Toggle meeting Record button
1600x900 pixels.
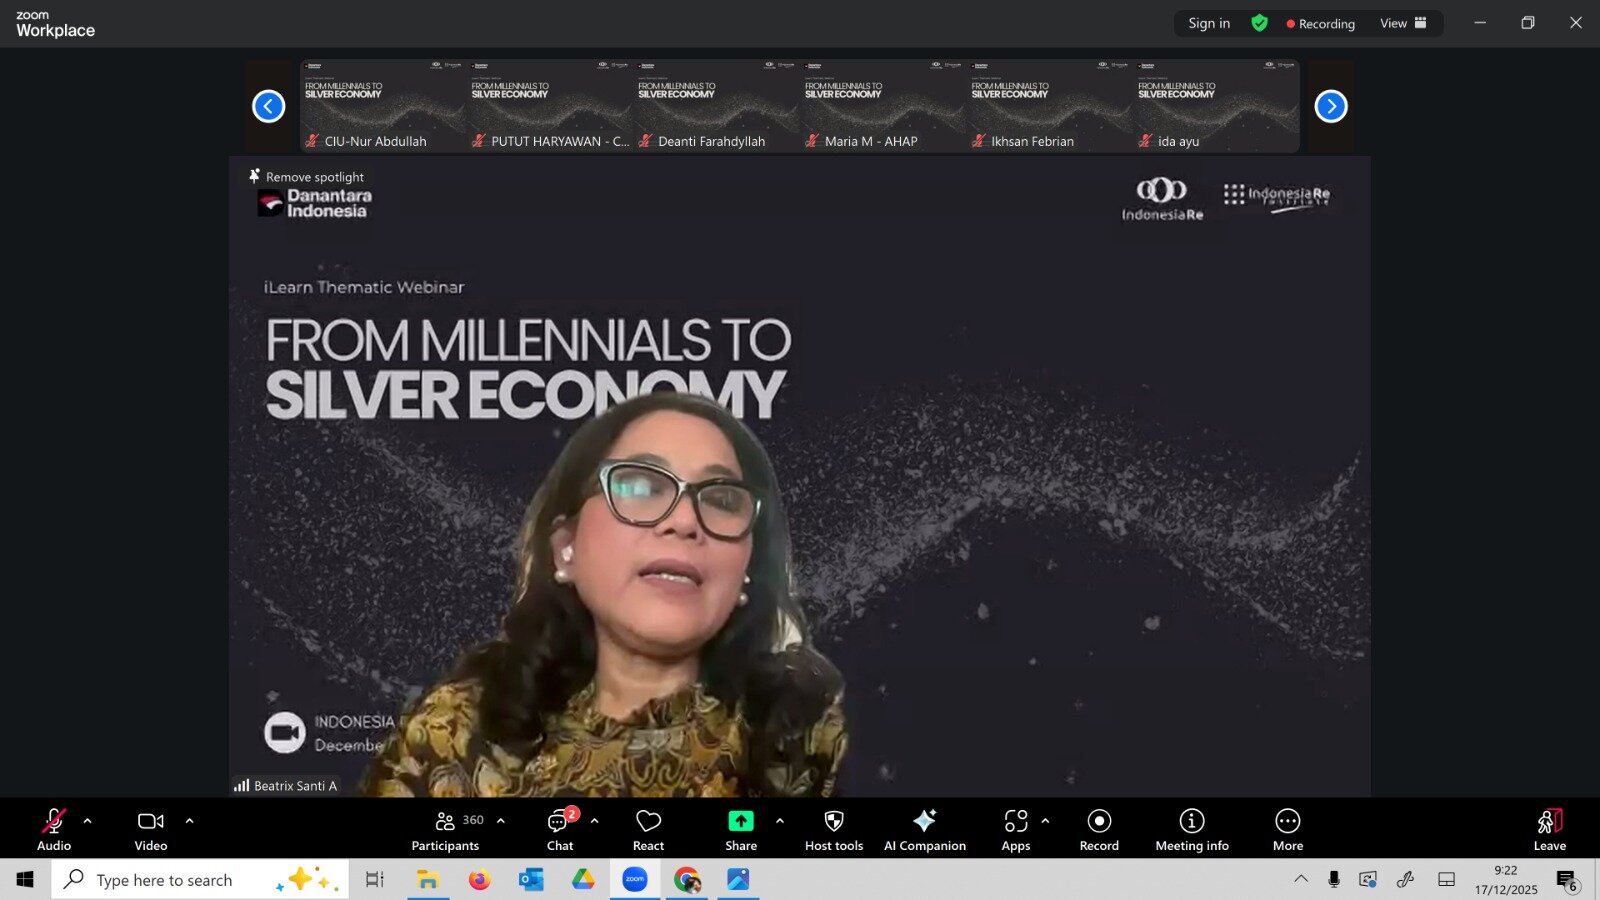1099,829
